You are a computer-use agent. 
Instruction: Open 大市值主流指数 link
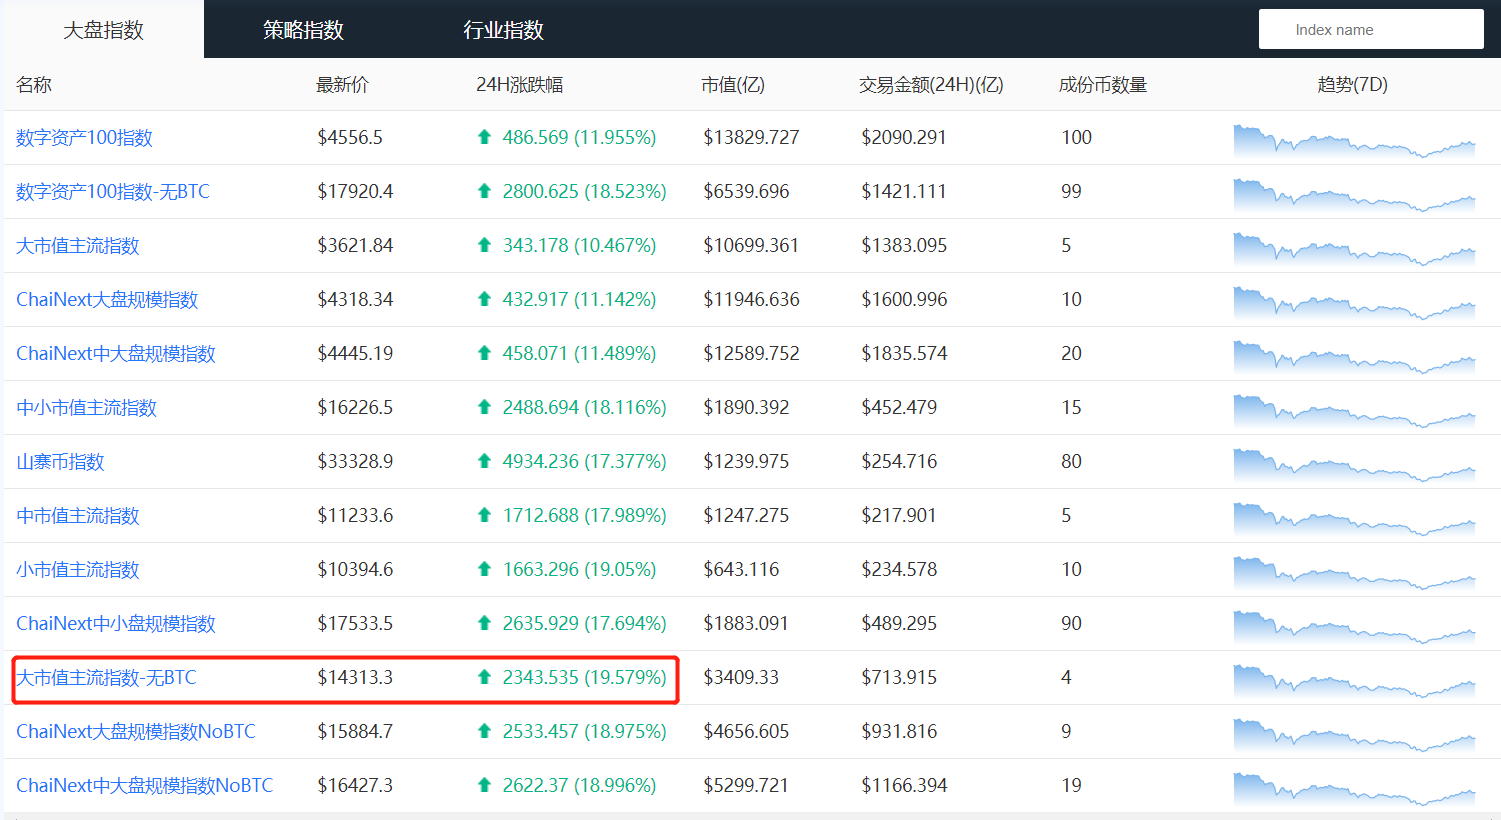click(x=78, y=246)
